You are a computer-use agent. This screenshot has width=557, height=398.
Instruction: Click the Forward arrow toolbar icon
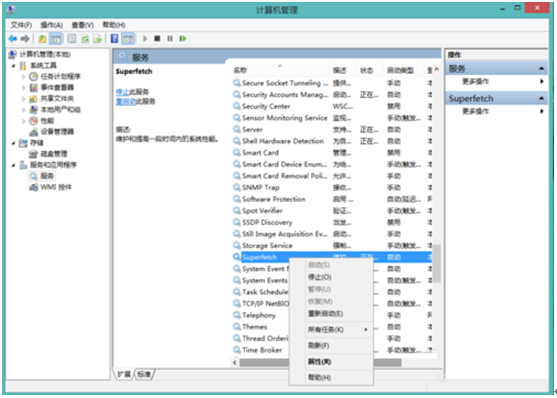[25, 38]
